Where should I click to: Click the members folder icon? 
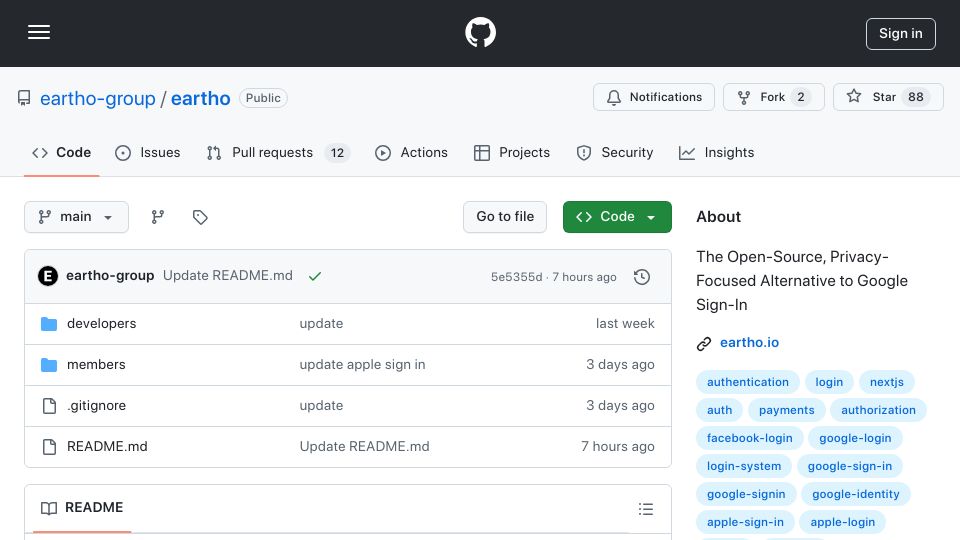[x=49, y=365]
